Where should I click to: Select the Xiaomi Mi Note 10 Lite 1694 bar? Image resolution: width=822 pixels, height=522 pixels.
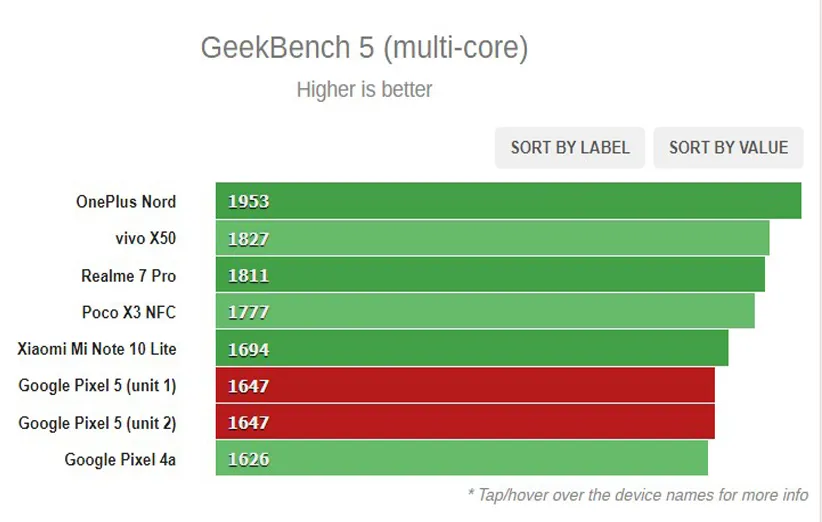point(472,349)
